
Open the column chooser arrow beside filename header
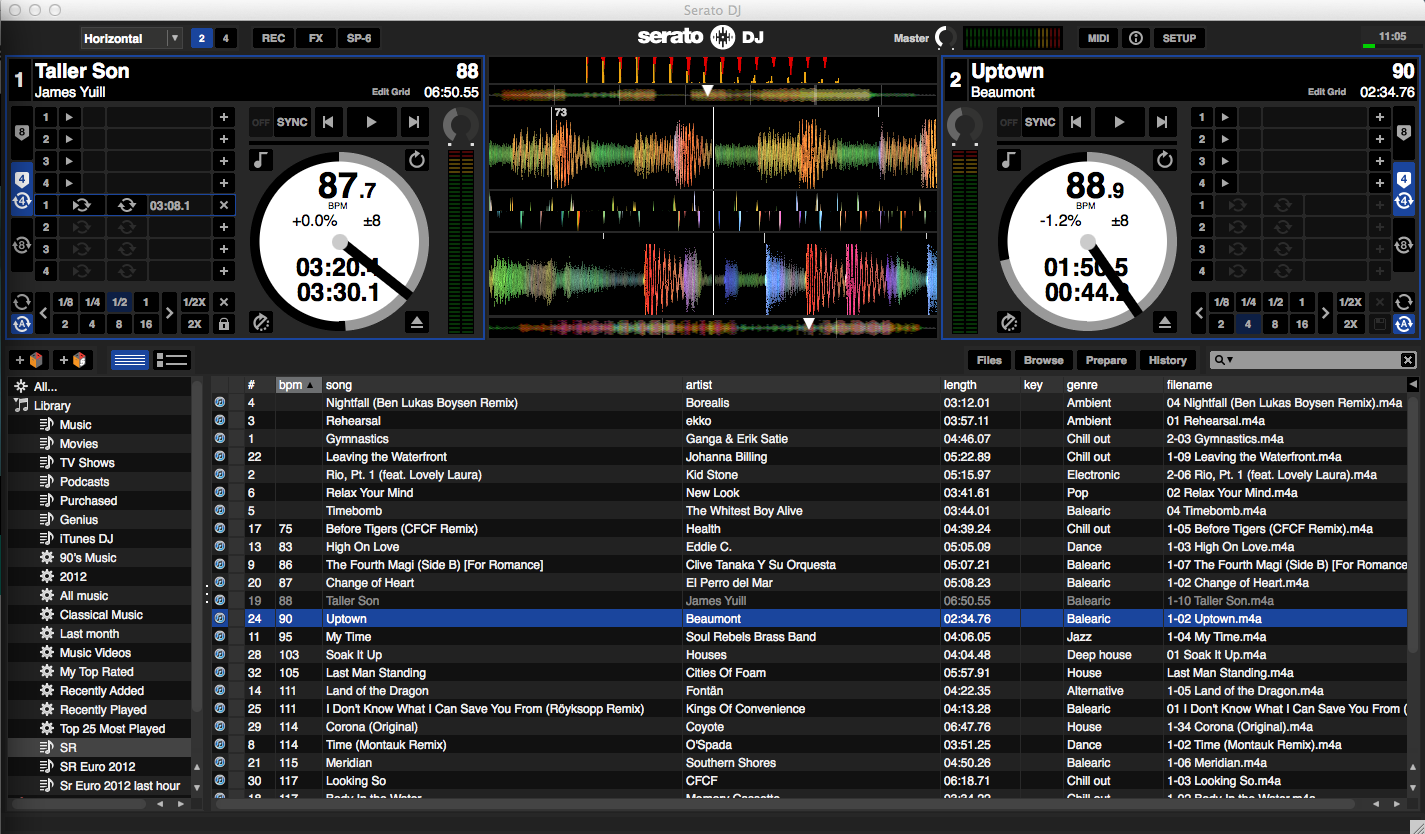point(1412,385)
